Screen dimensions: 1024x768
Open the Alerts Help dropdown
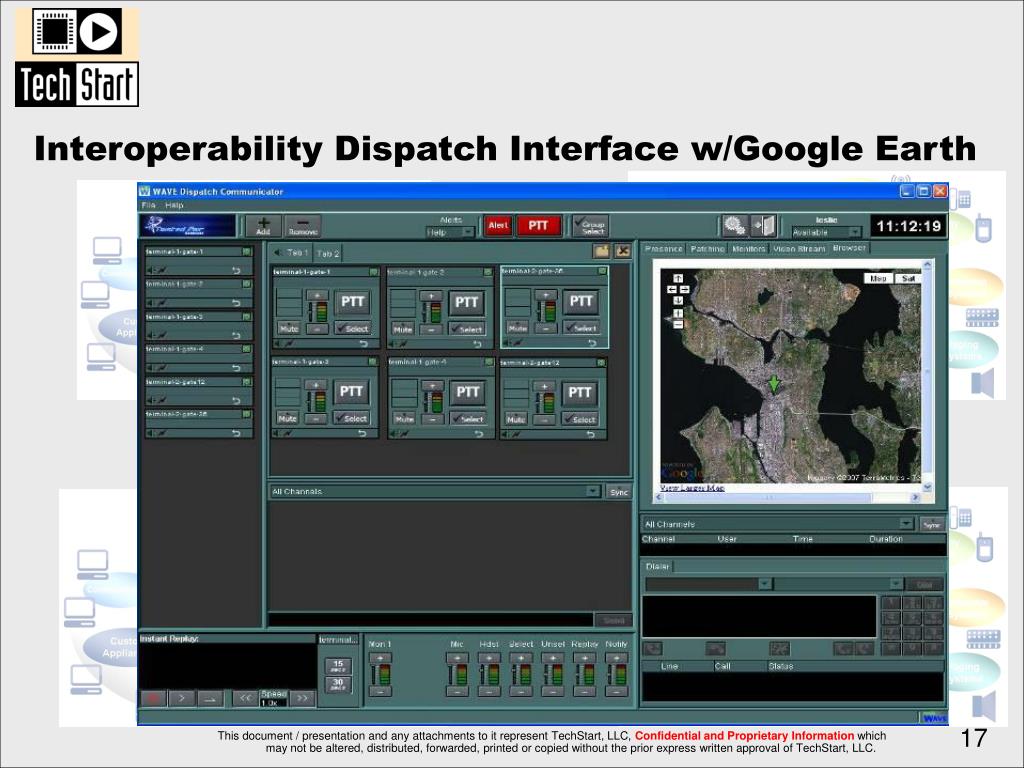pyautogui.click(x=450, y=232)
